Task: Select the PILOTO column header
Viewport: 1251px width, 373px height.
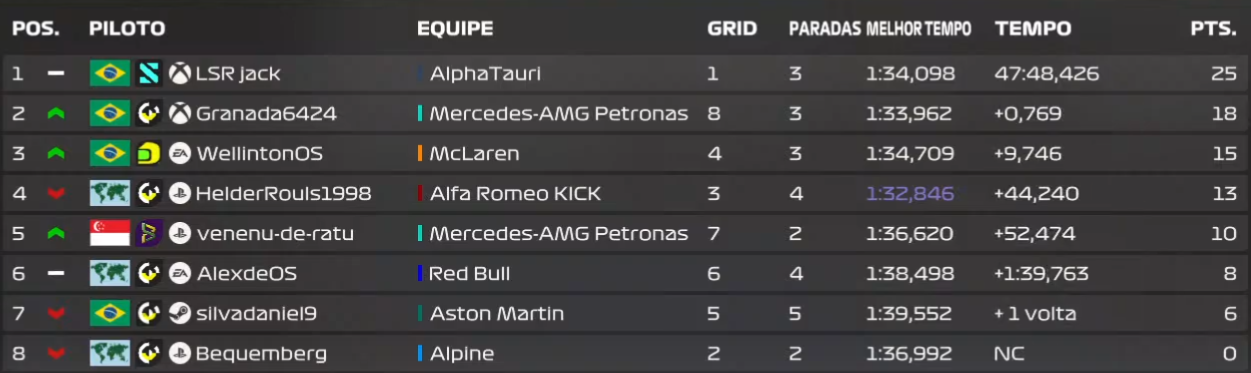Action: (127, 29)
